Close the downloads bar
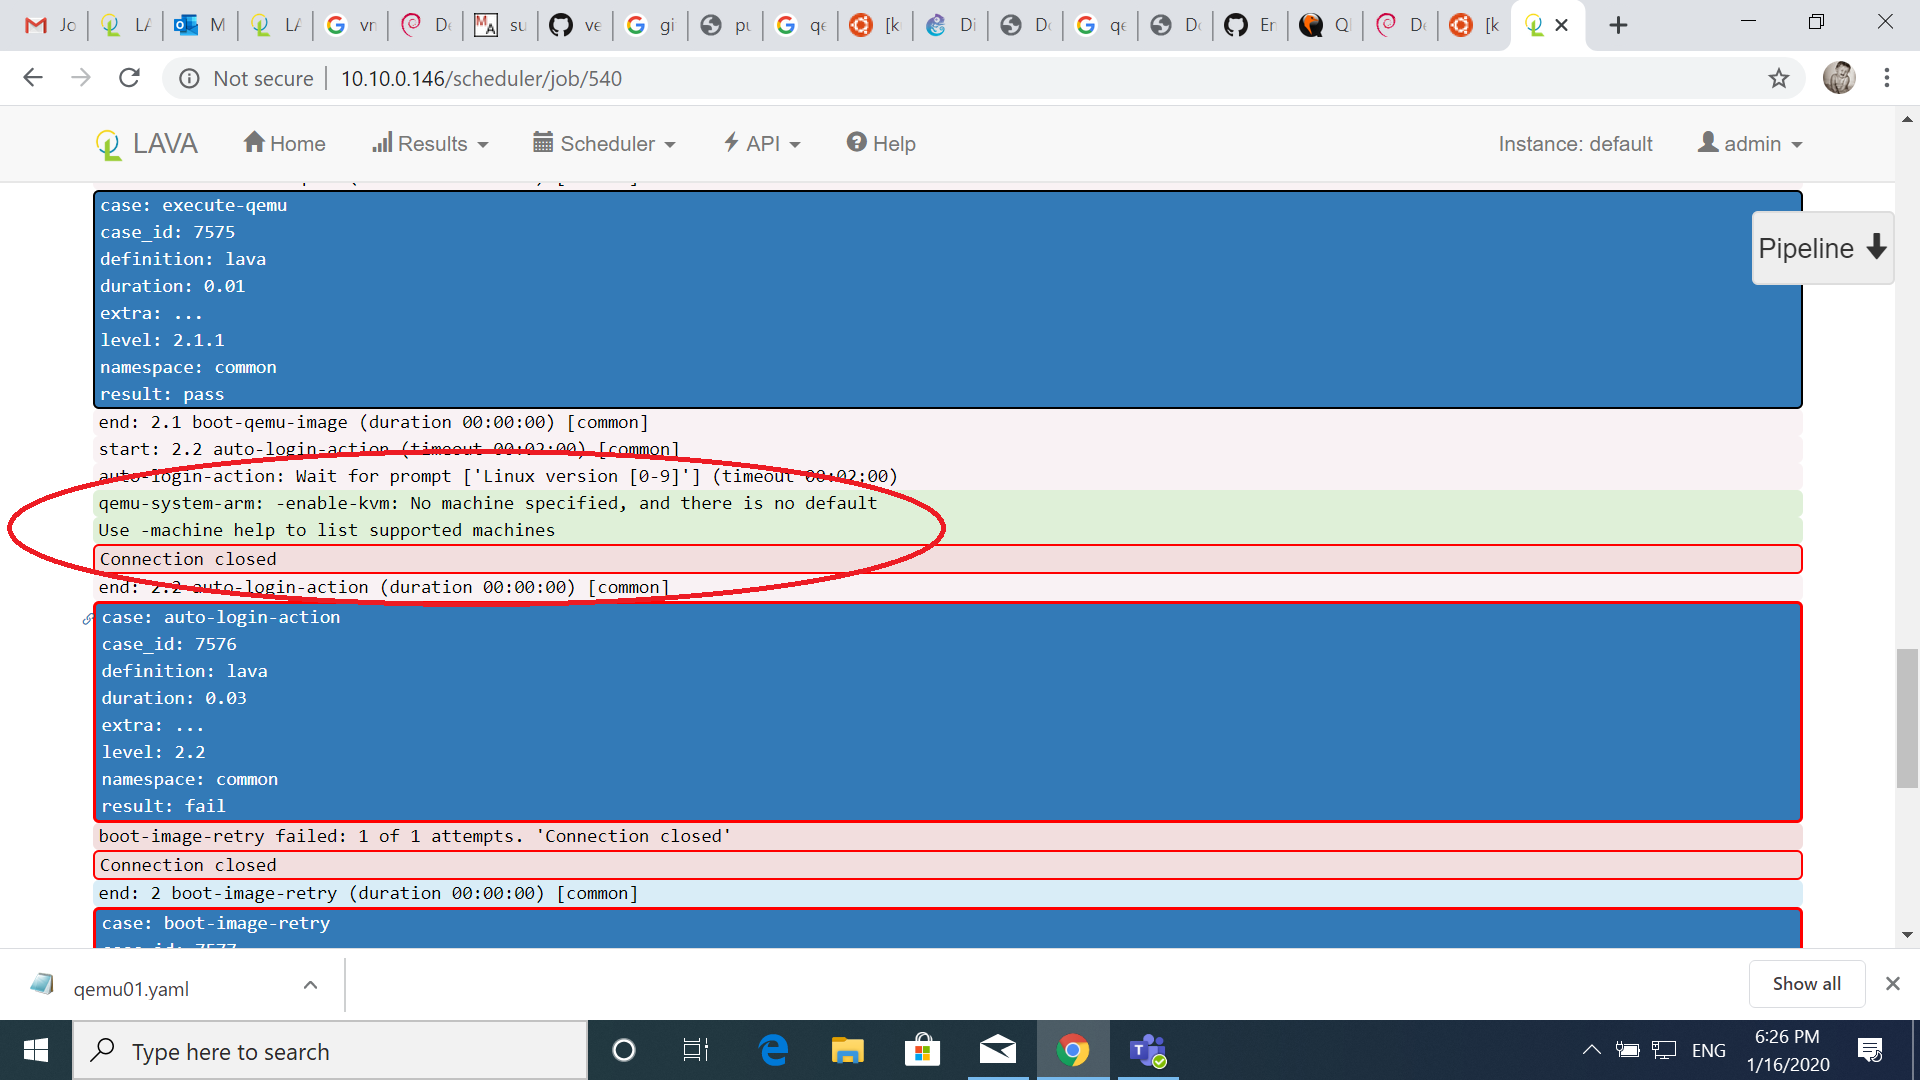 (1892, 984)
